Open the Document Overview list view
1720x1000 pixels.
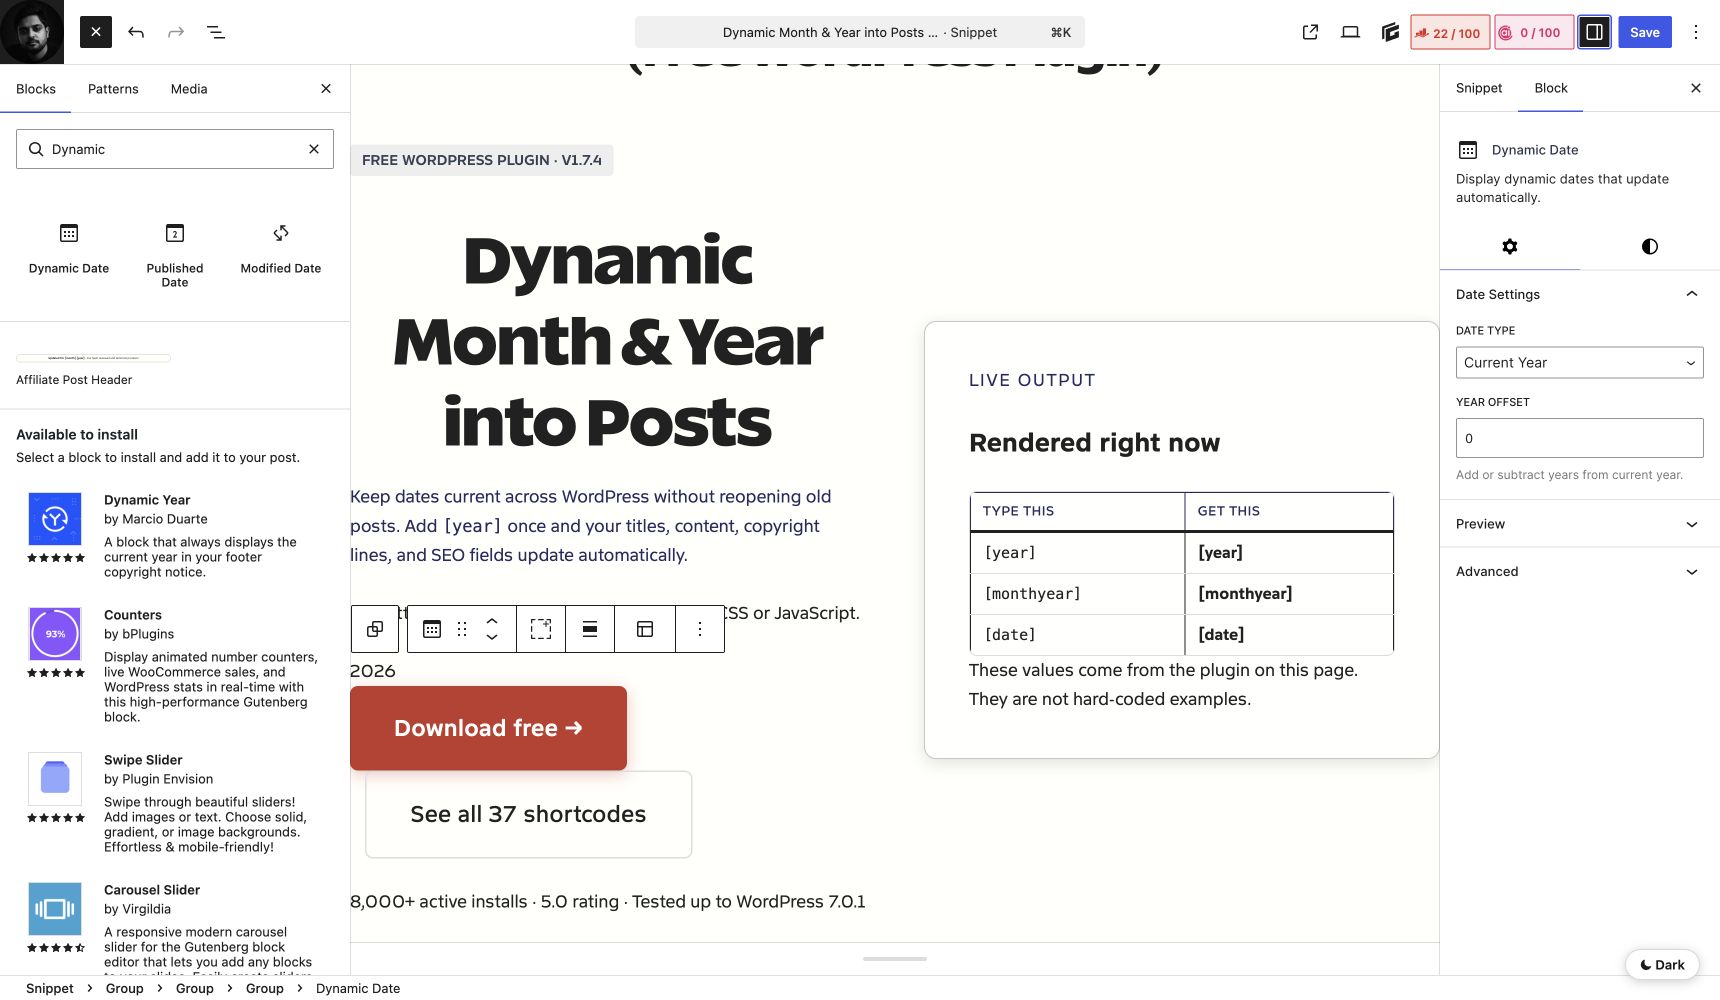[216, 32]
